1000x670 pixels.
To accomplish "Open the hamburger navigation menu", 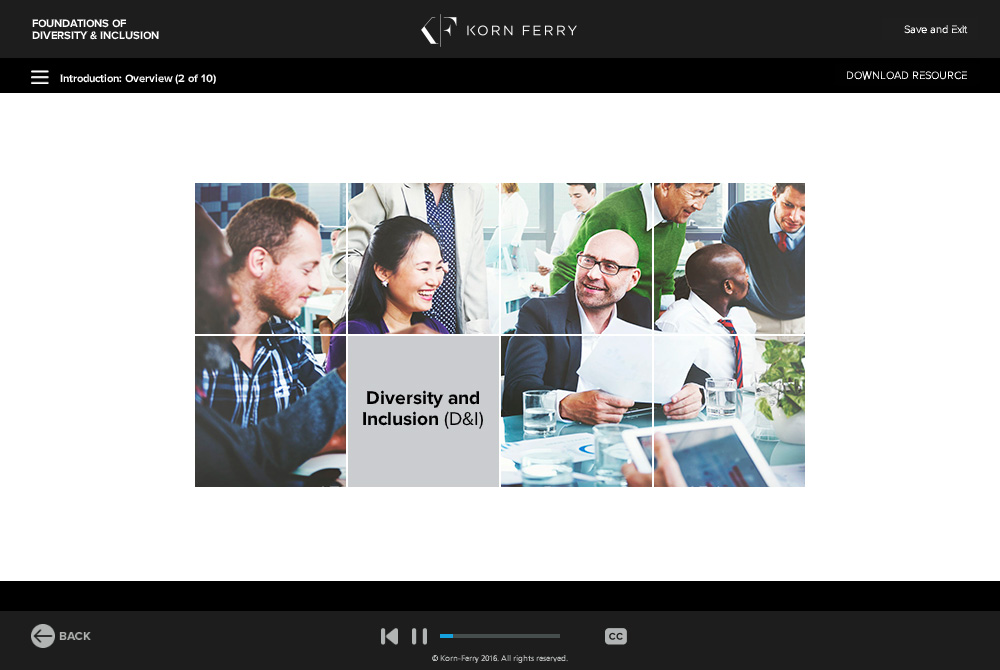I will coord(40,78).
